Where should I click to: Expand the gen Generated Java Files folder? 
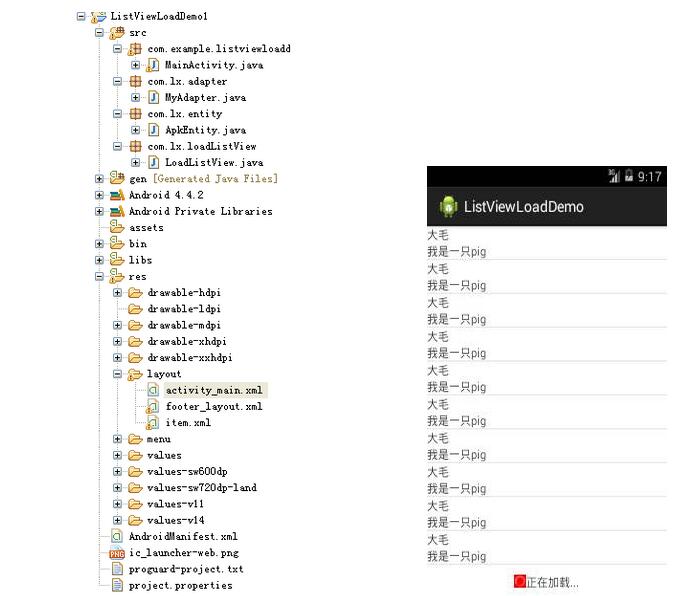pyautogui.click(x=100, y=179)
